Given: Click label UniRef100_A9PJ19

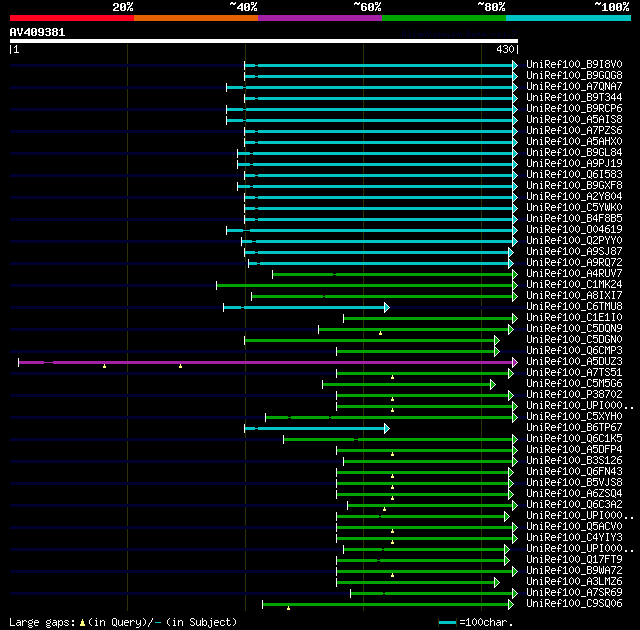Looking at the screenshot, I should coord(574,164).
